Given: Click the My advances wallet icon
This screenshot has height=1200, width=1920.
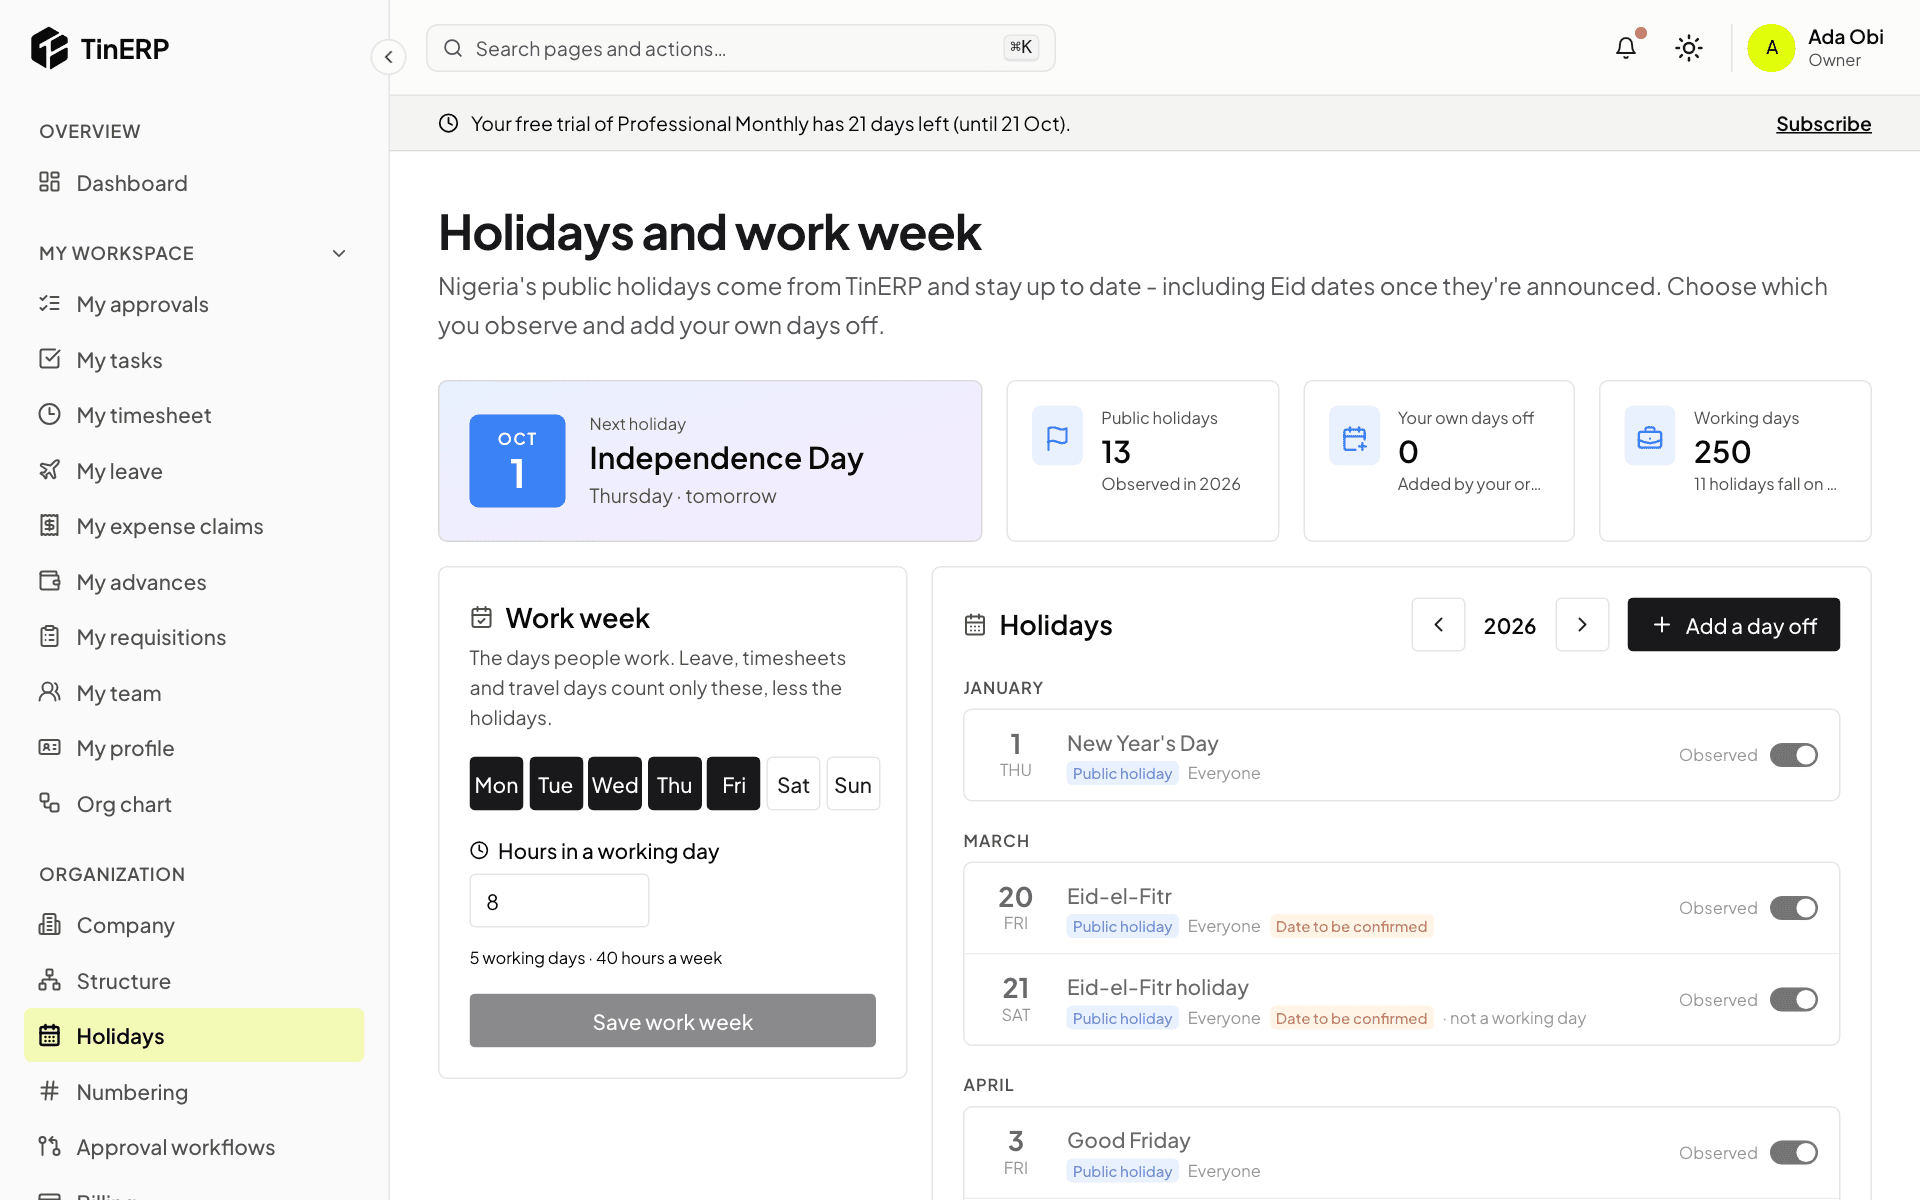Looking at the screenshot, I should (x=50, y=581).
